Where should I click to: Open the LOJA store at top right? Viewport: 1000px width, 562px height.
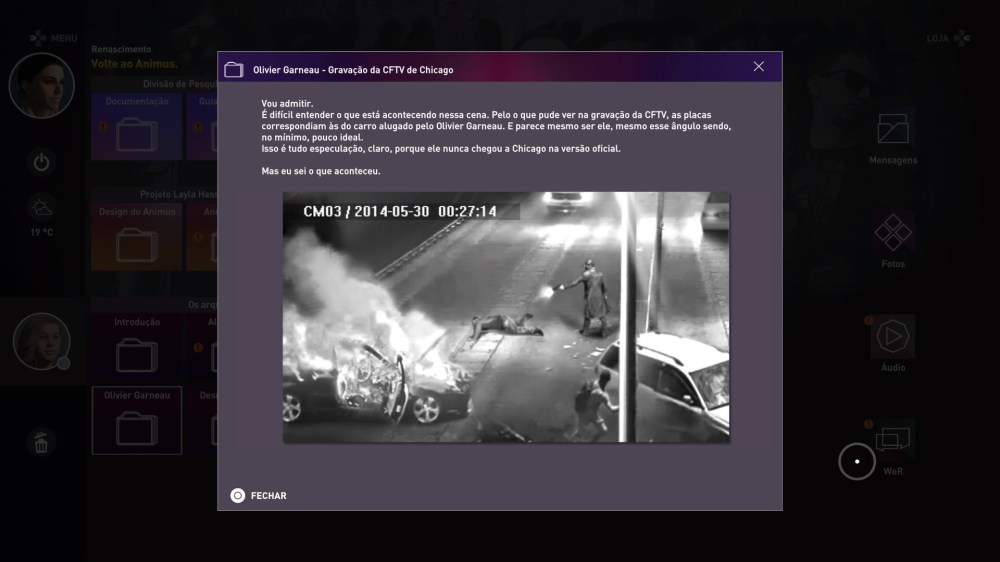[948, 38]
